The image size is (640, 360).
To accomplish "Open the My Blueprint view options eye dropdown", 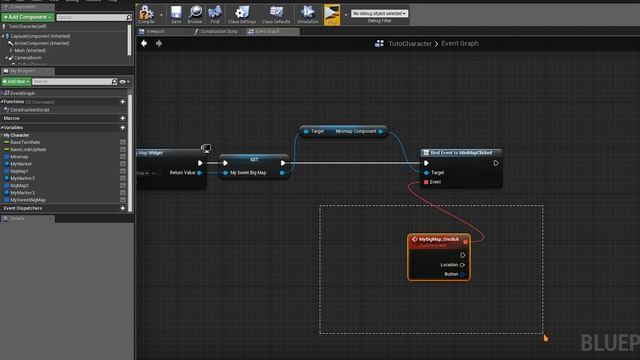I will (124, 82).
